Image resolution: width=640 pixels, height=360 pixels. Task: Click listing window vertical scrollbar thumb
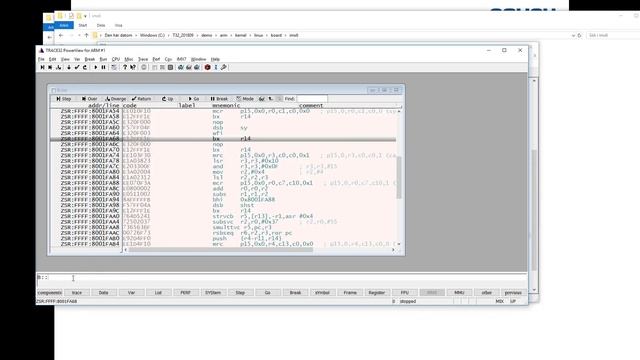399,178
